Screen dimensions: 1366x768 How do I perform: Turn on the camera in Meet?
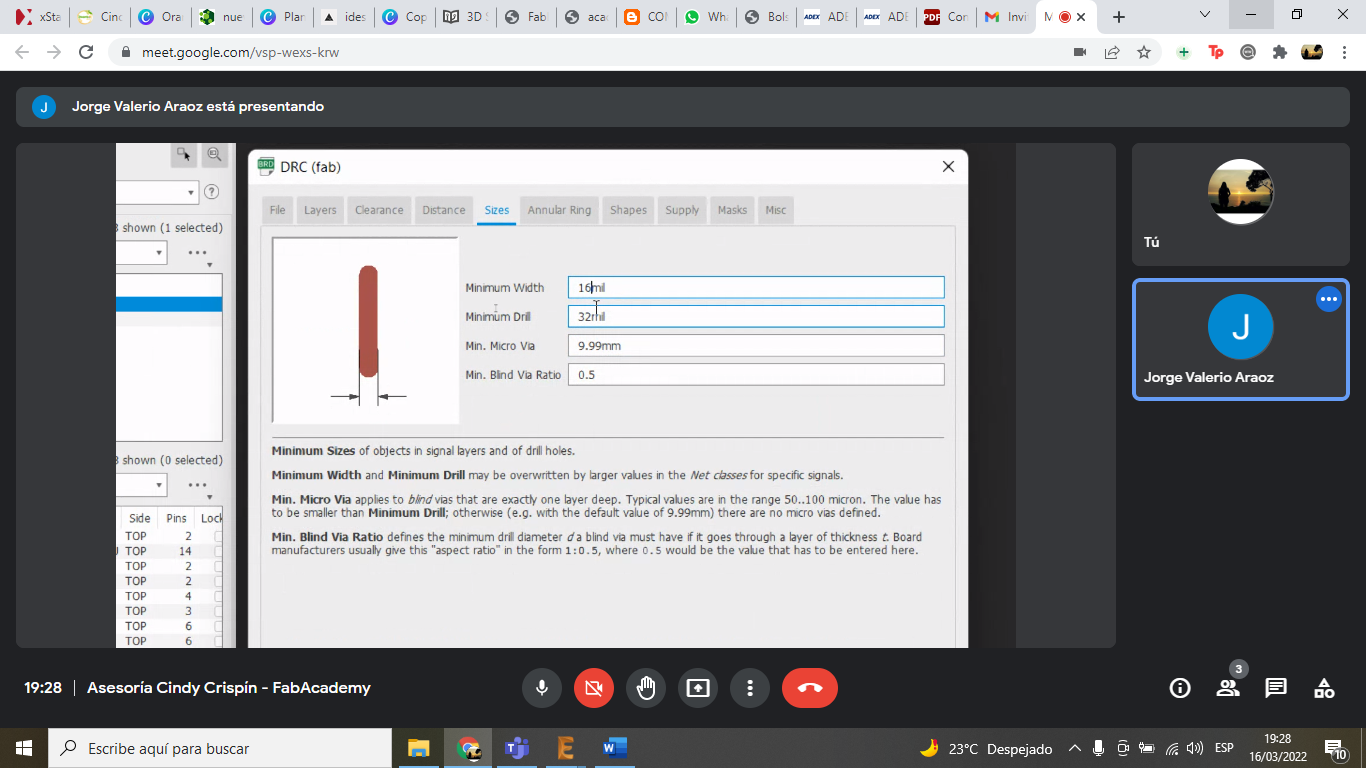tap(594, 688)
